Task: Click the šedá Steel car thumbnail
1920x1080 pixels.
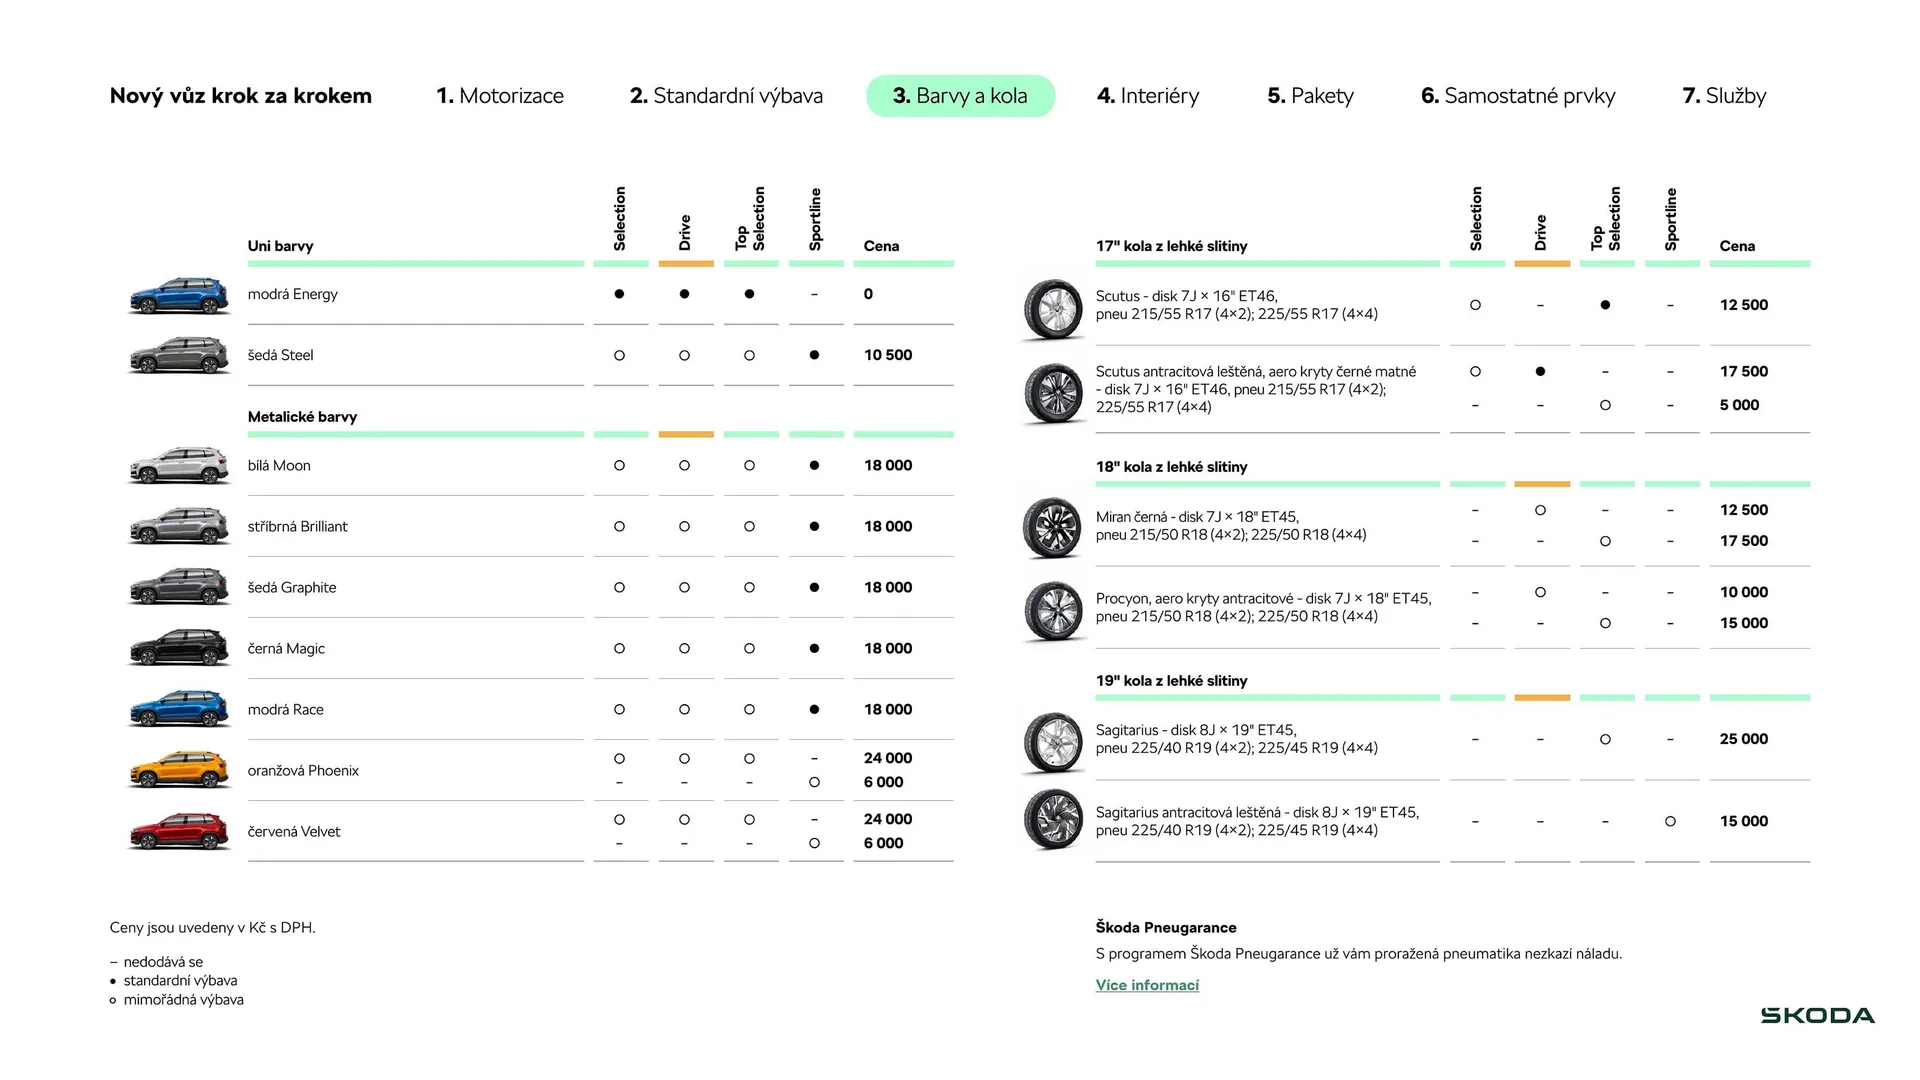Action: (x=179, y=355)
